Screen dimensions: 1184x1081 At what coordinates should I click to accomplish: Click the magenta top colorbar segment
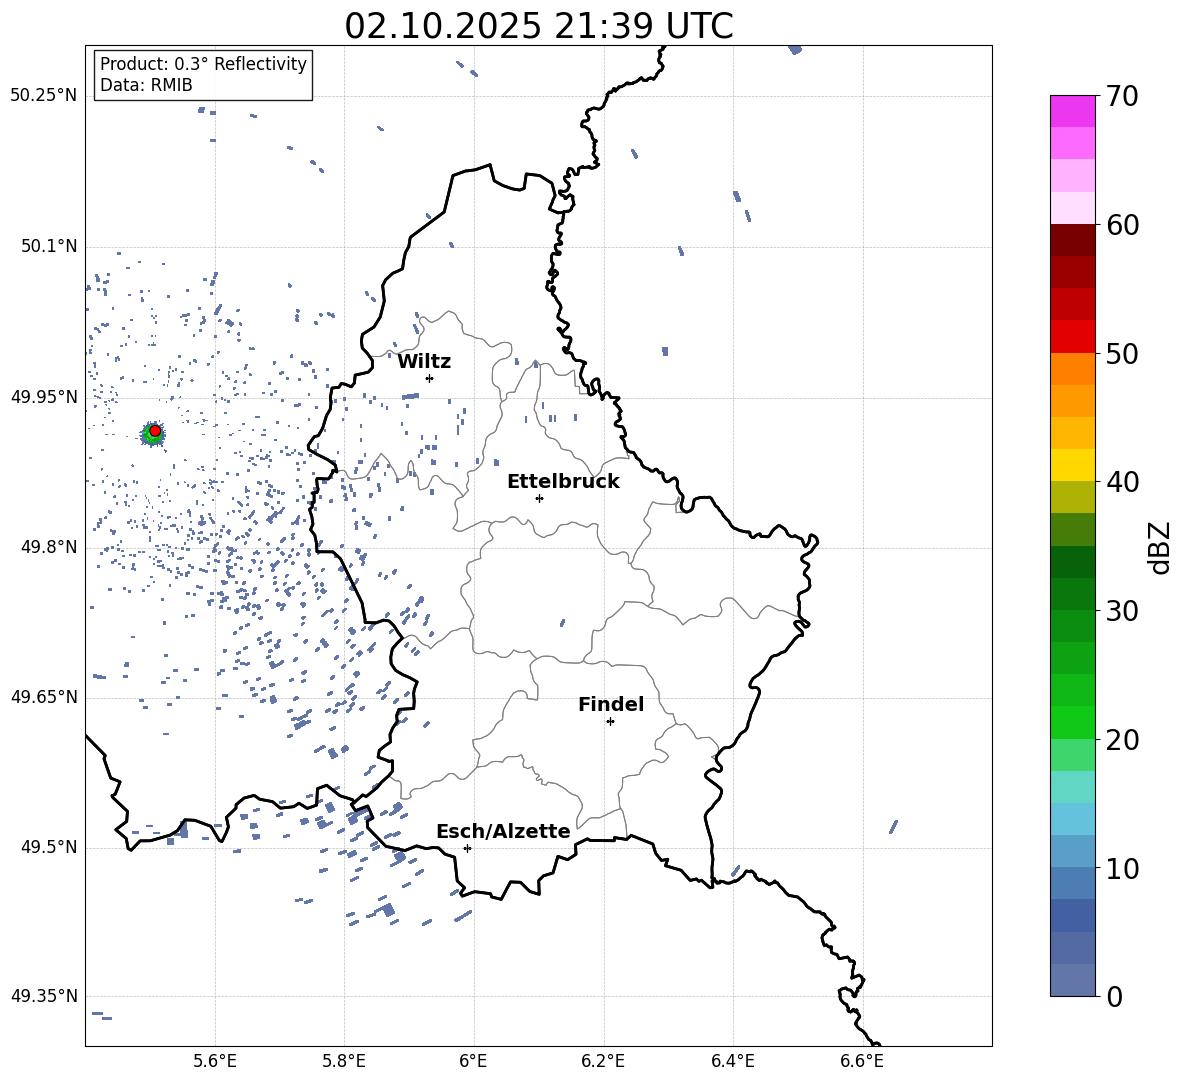(1072, 111)
